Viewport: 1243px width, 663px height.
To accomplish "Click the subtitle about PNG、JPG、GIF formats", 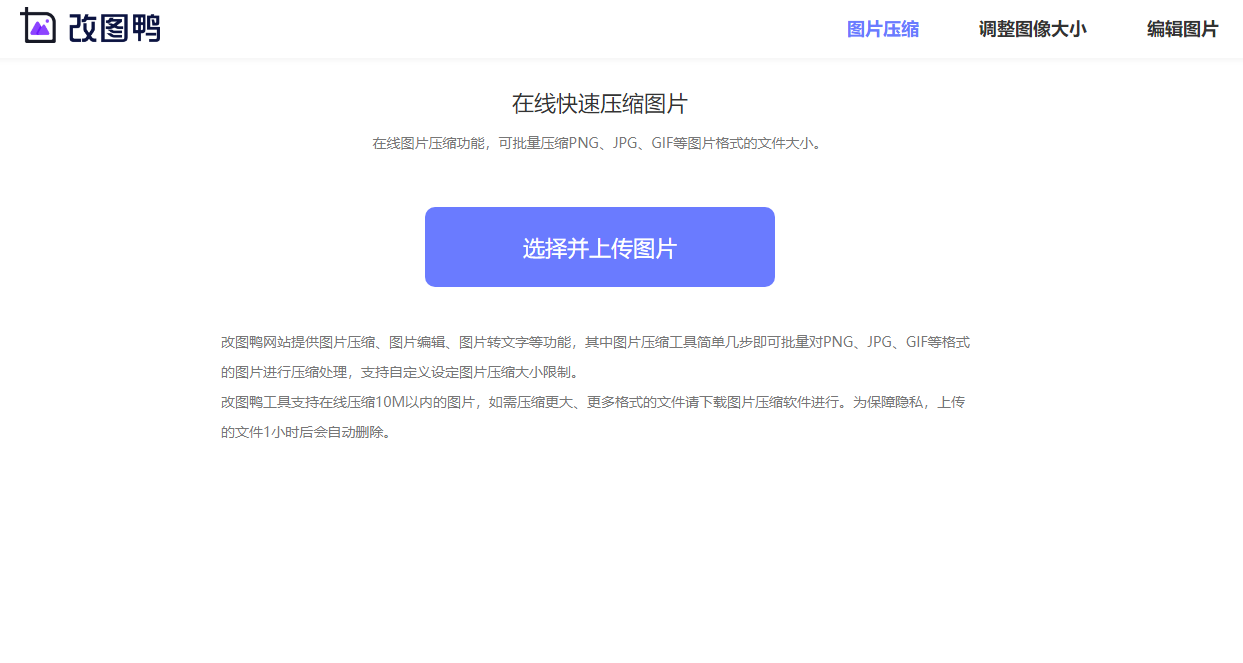I will click(600, 143).
